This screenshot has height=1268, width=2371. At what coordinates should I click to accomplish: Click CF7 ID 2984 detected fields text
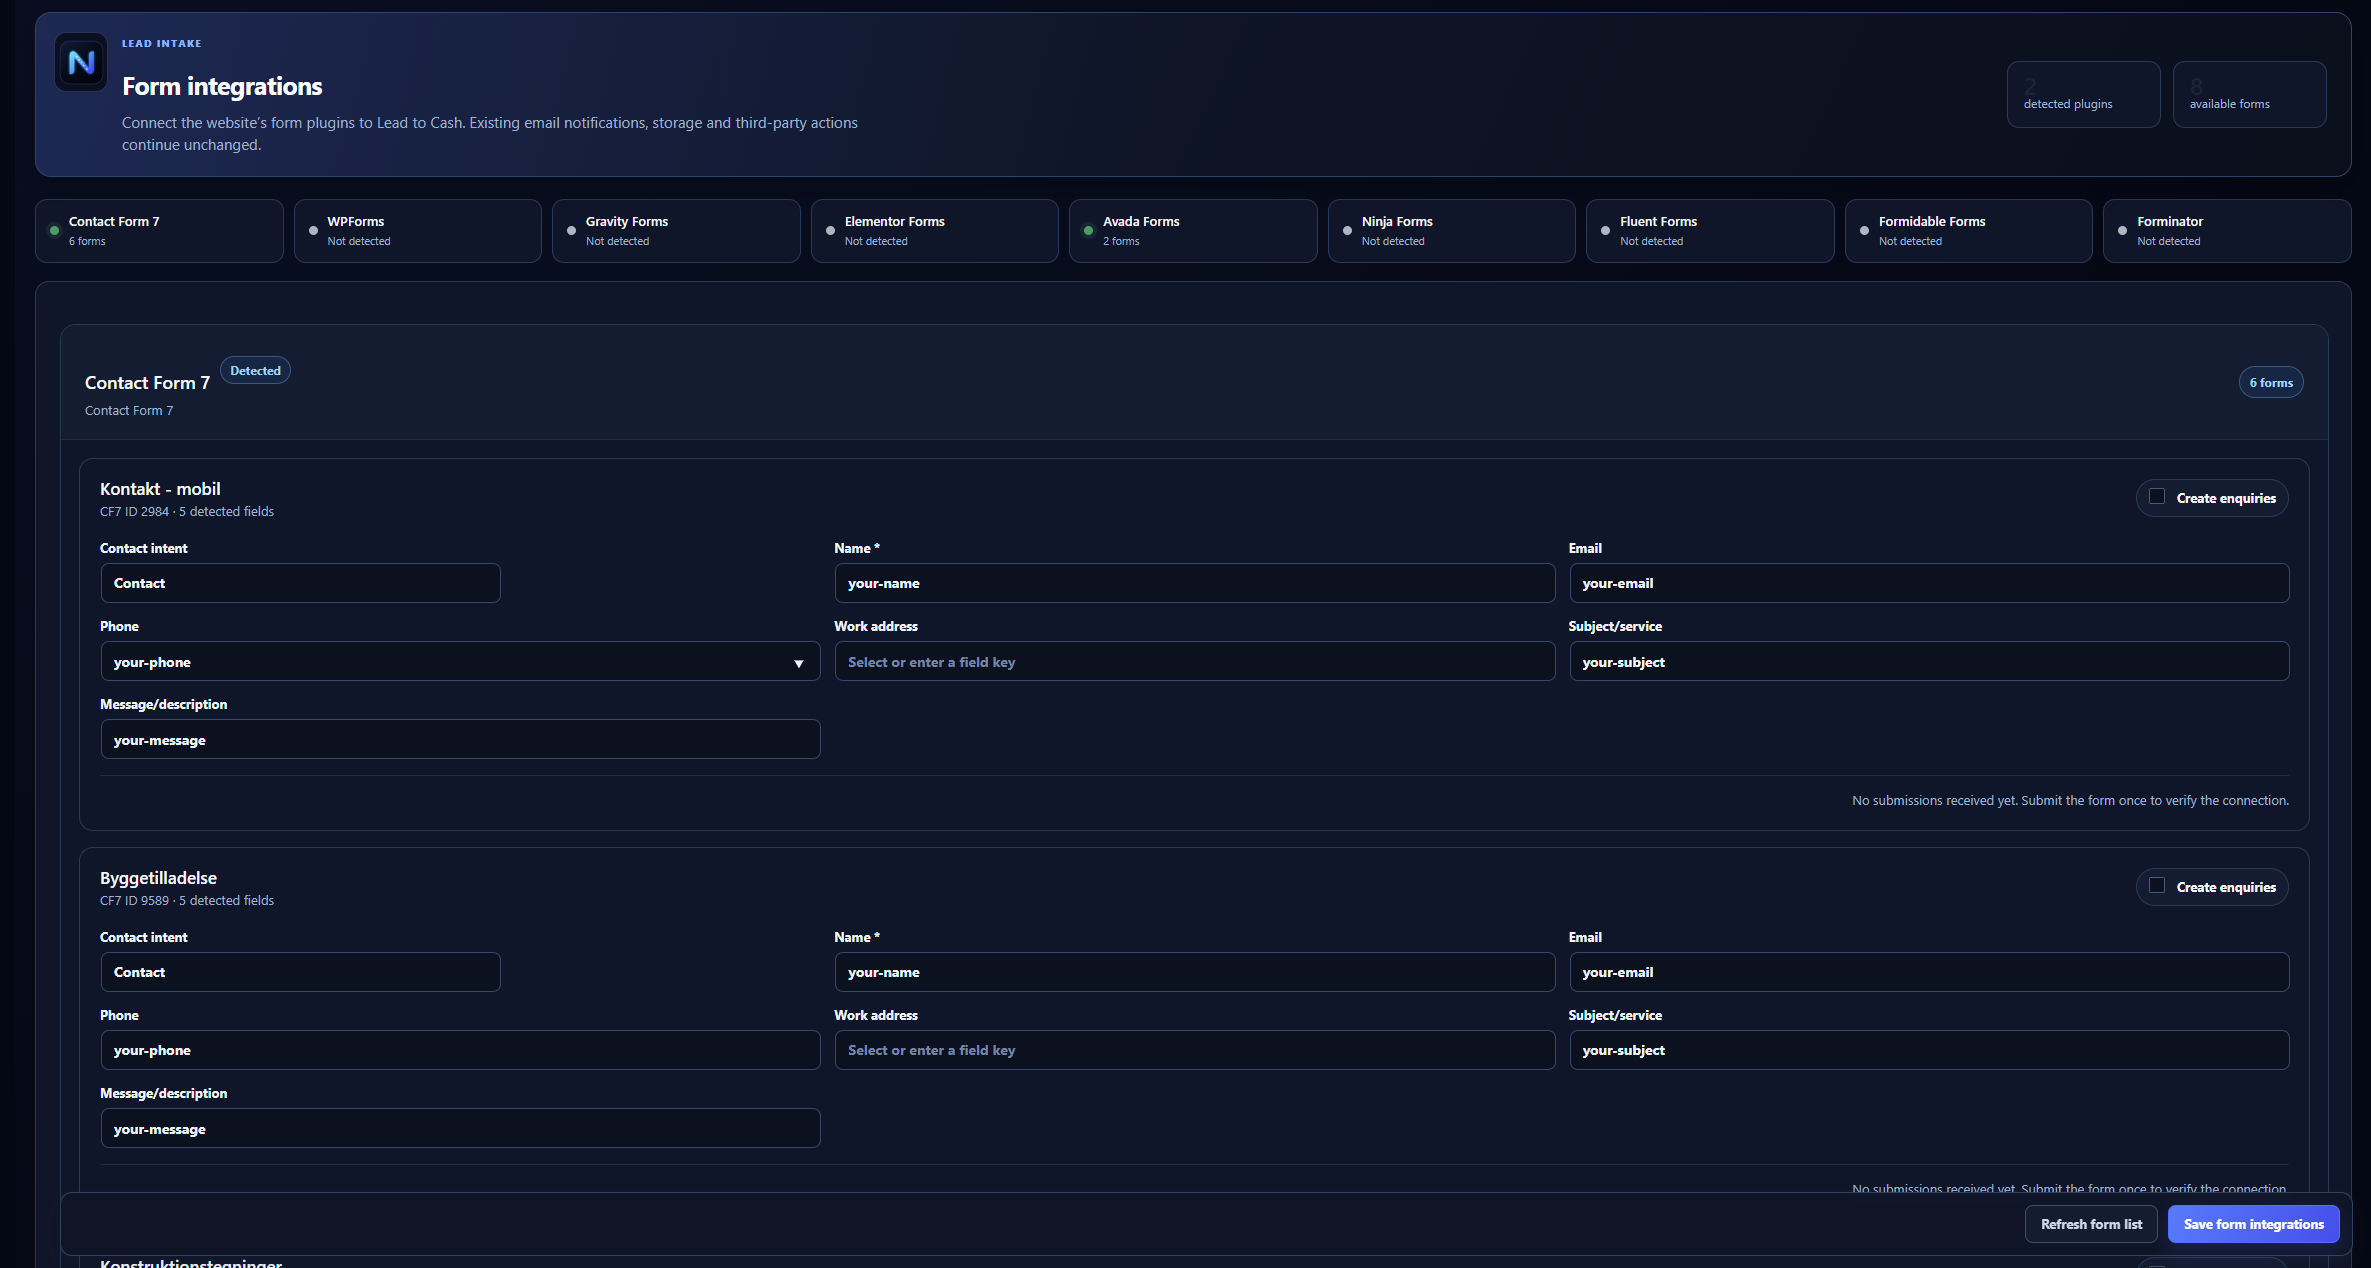pyautogui.click(x=187, y=511)
